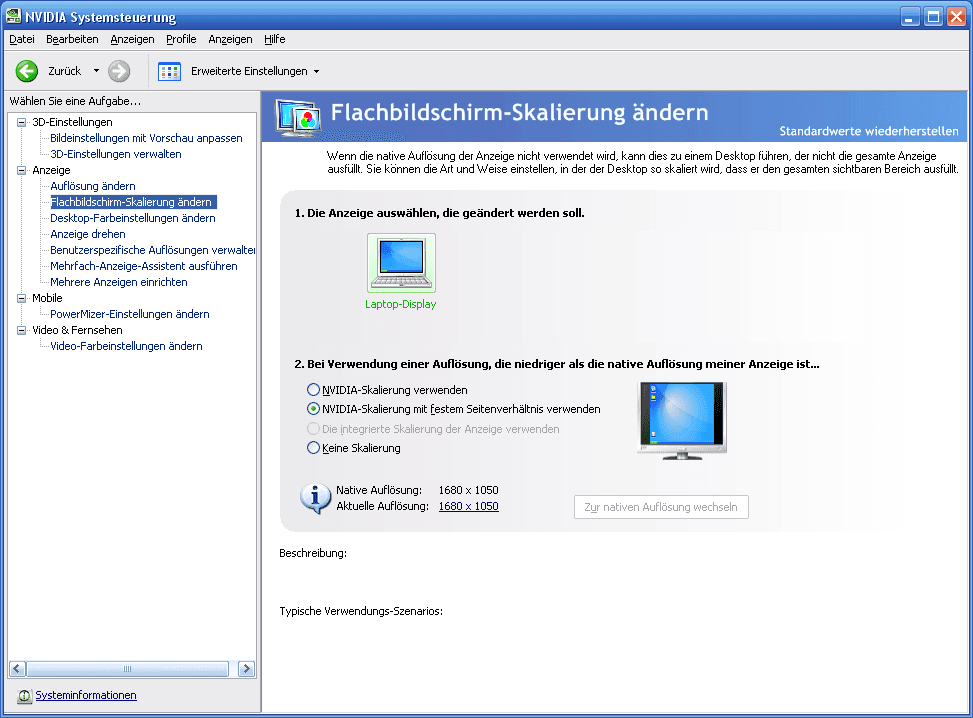Select NVIDIA-Skalierung verwenden radio button
The image size is (973, 718).
[313, 390]
